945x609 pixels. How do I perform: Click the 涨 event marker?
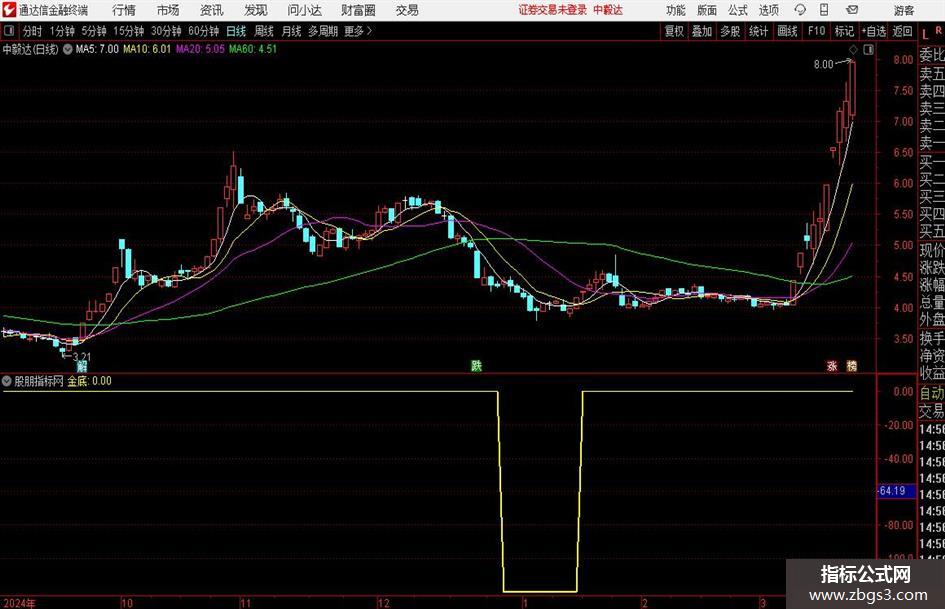pyautogui.click(x=832, y=366)
